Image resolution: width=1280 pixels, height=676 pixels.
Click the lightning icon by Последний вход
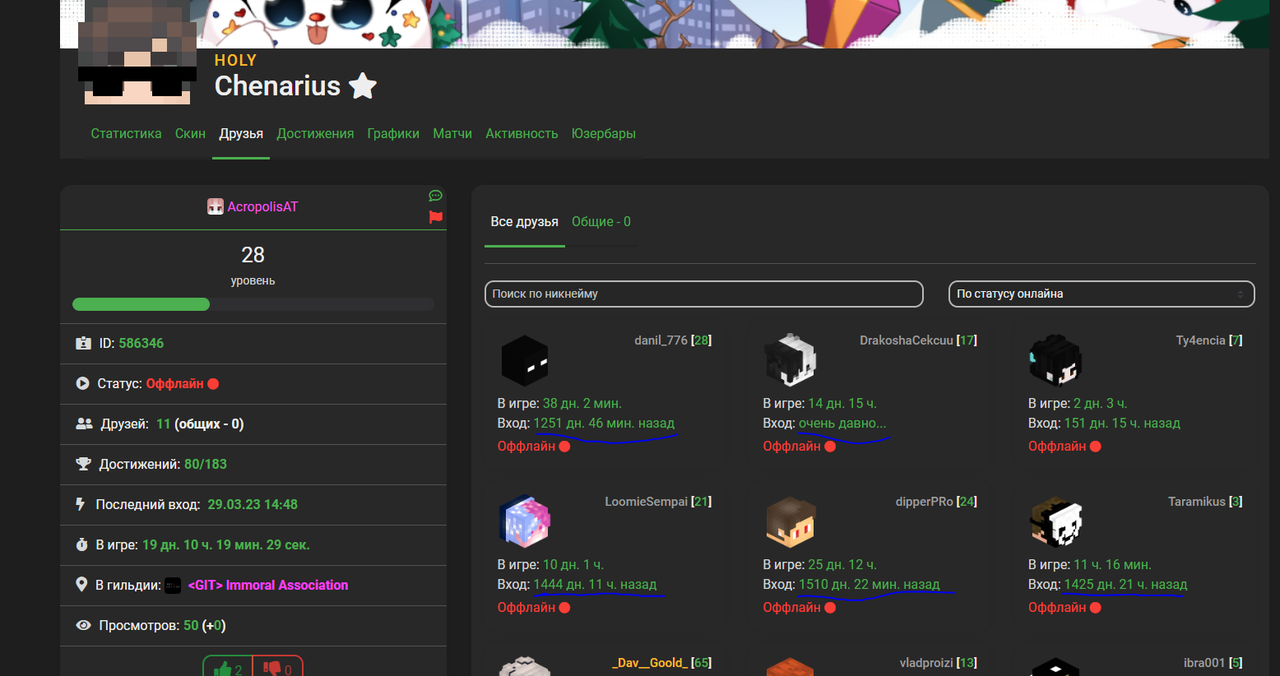[x=82, y=504]
